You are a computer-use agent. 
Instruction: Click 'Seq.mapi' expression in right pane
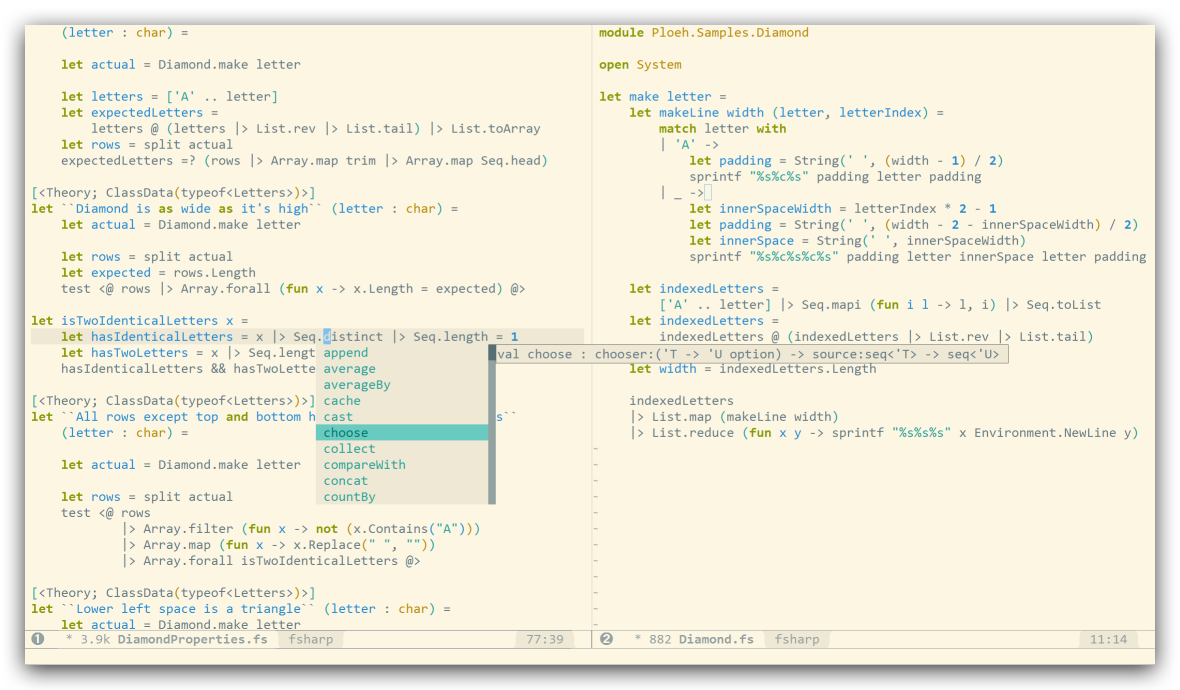(x=832, y=305)
